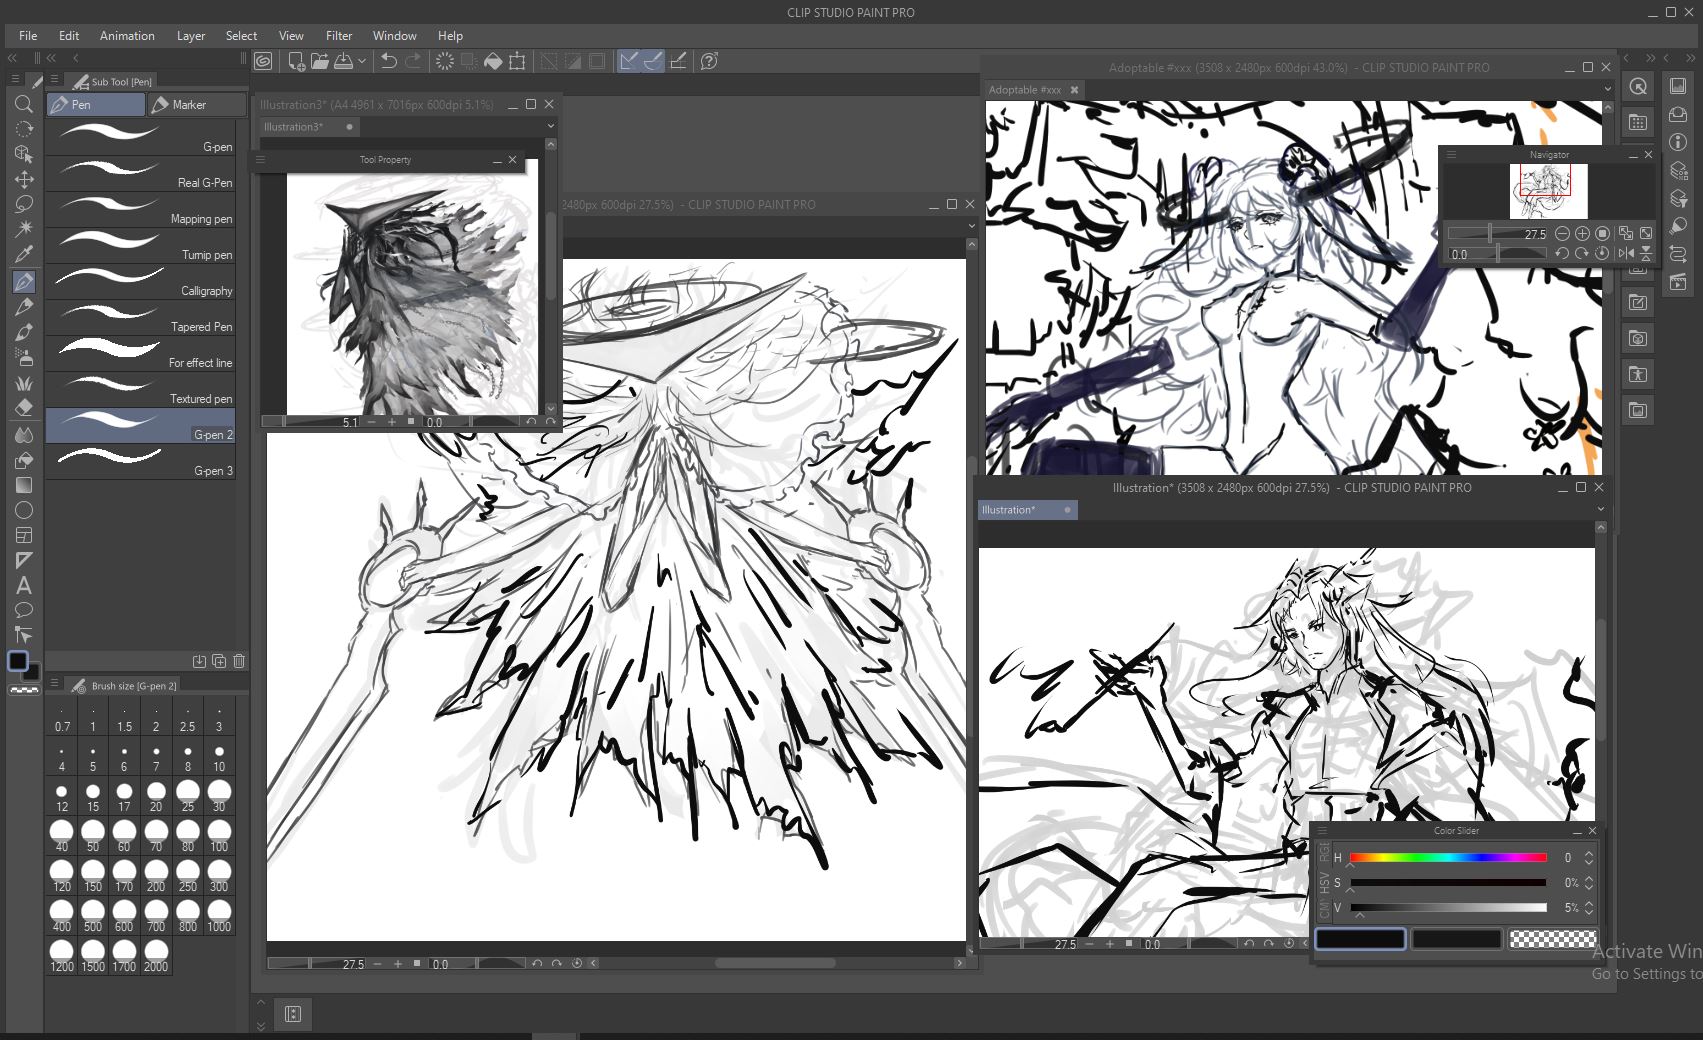Select the Lasso selection tool
Viewport: 1703px width, 1040px height.
point(24,204)
